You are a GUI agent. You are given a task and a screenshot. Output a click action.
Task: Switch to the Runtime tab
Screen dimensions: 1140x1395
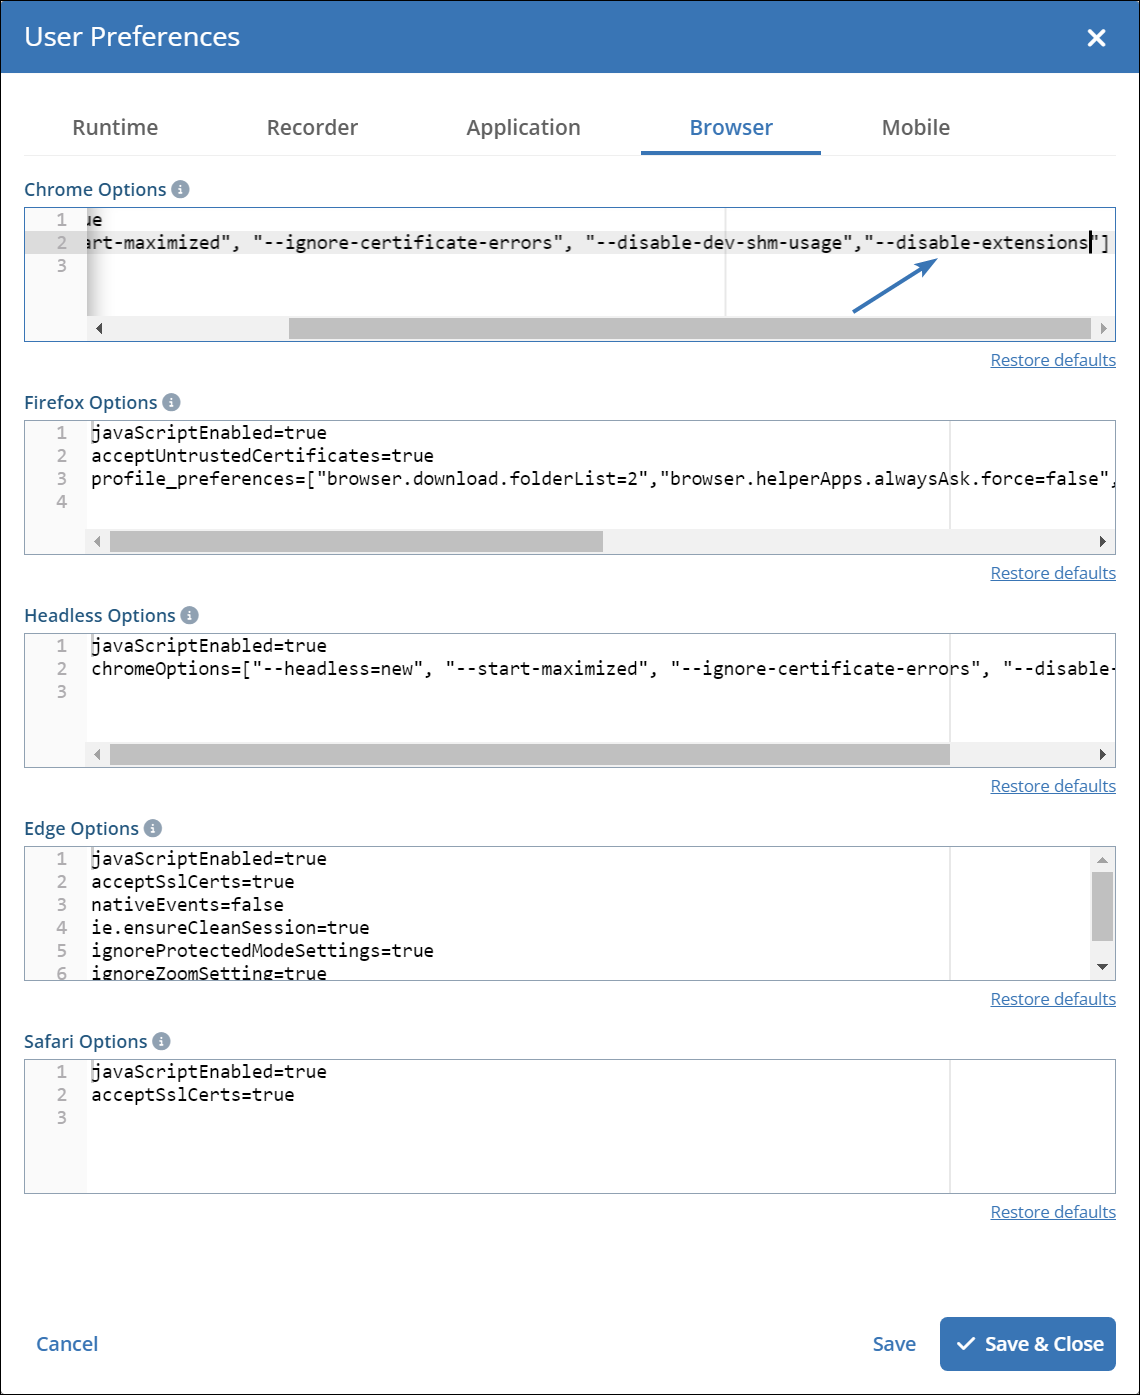[x=115, y=128]
